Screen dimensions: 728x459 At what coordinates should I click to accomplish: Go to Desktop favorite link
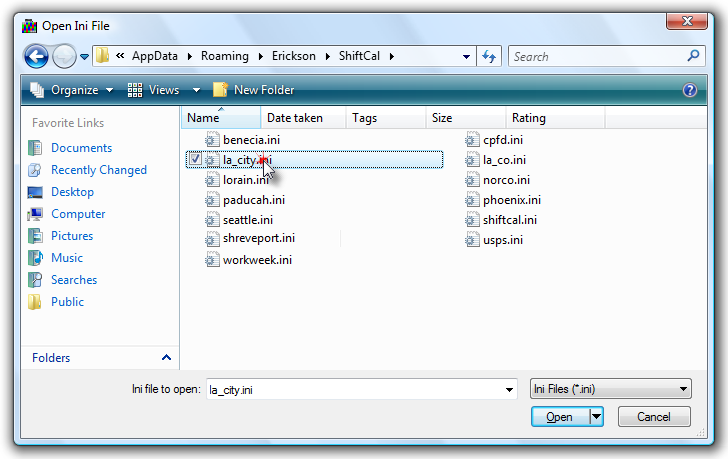tap(72, 192)
